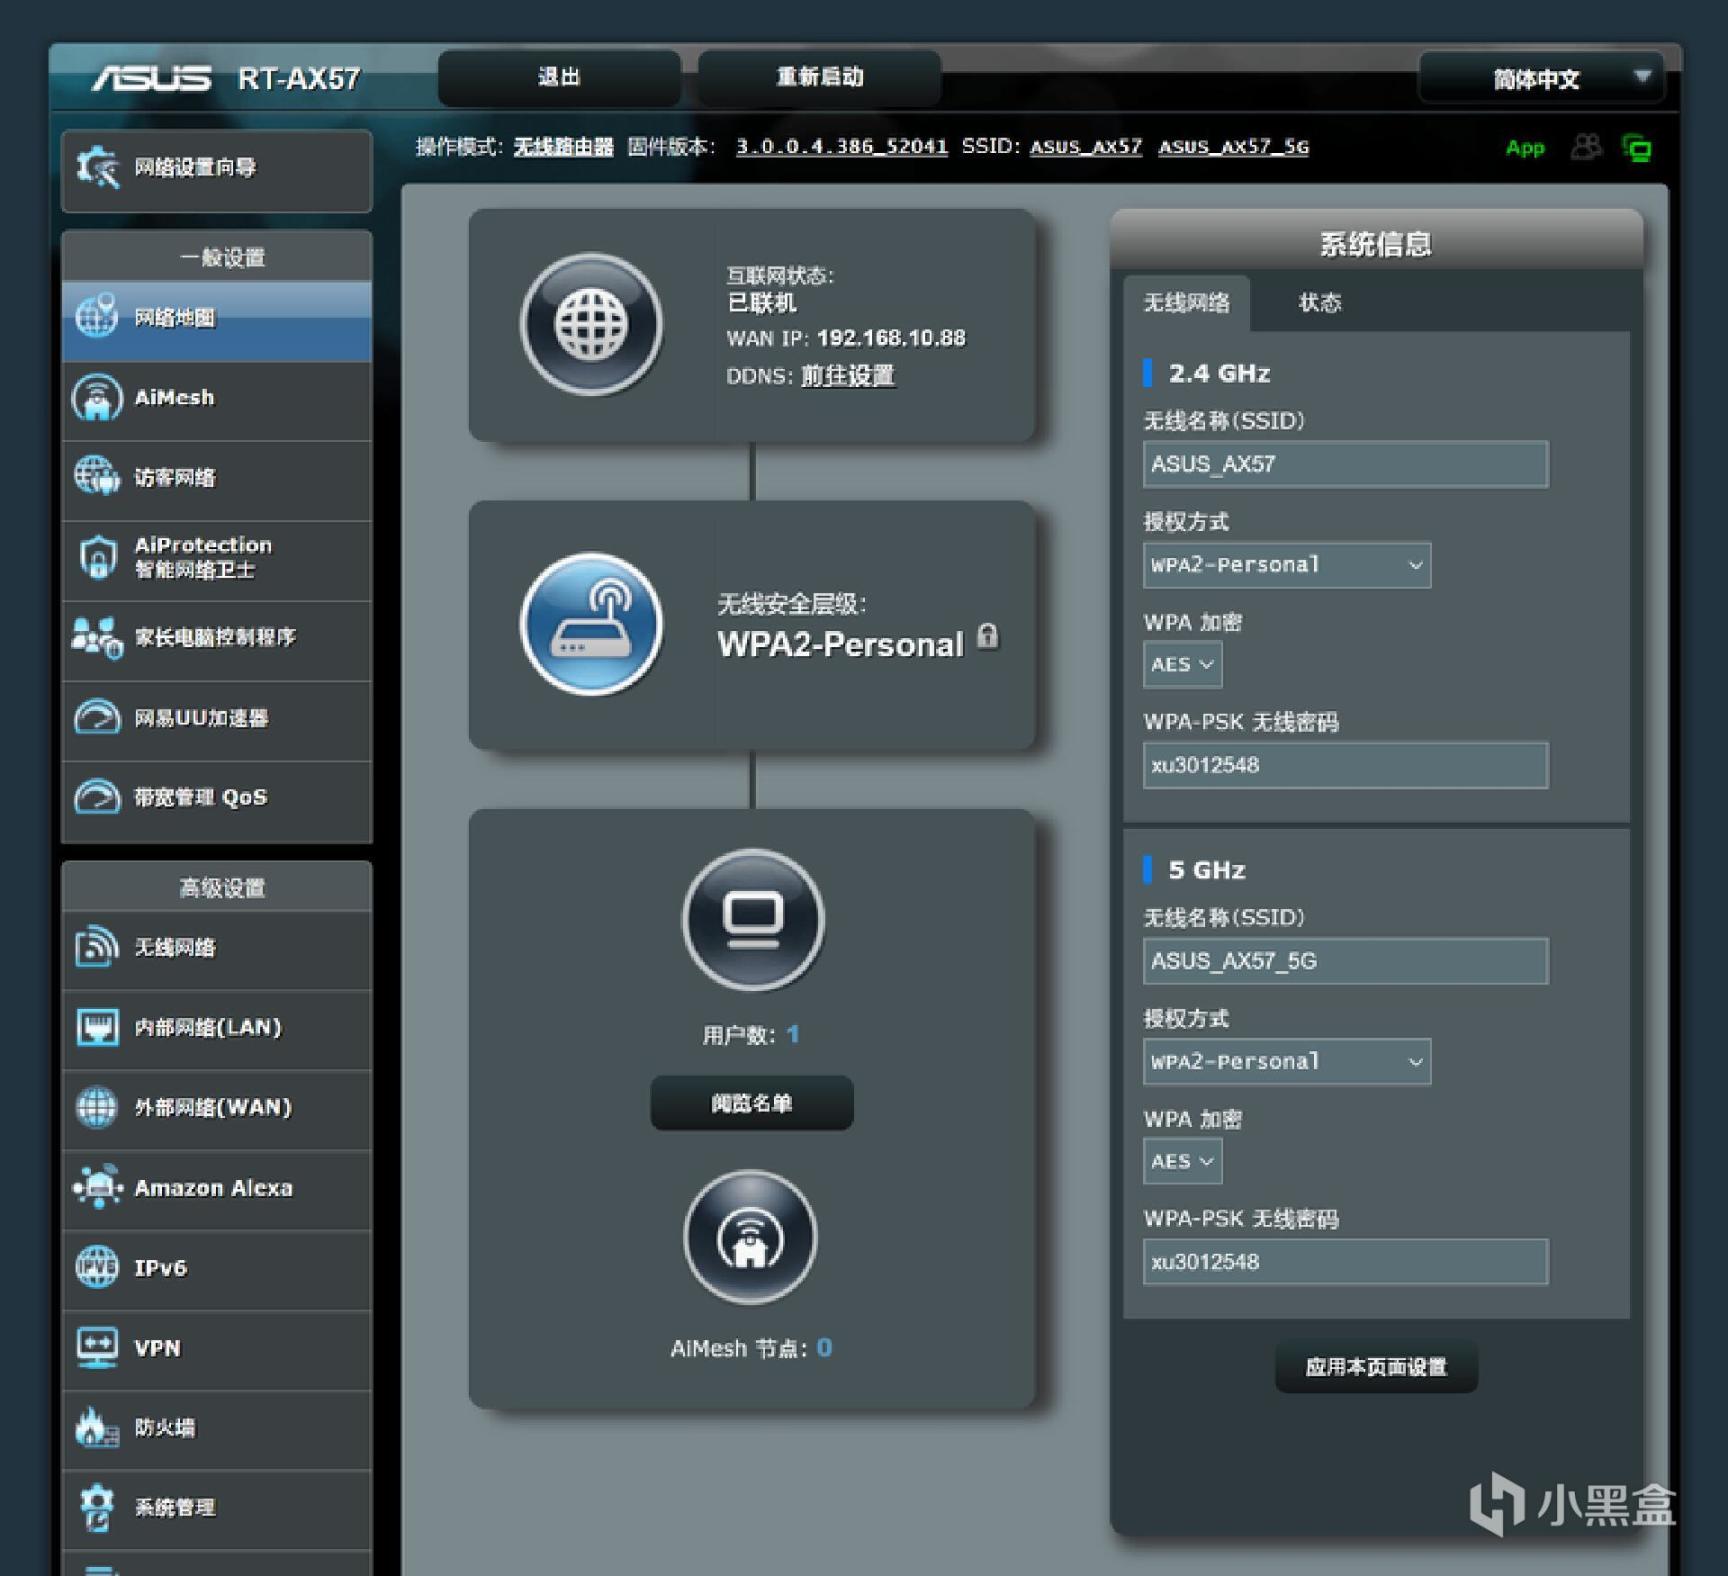Expand the 5 GHz WPA encryption AES dropdown
Viewport: 1728px width, 1576px height.
click(1182, 1162)
